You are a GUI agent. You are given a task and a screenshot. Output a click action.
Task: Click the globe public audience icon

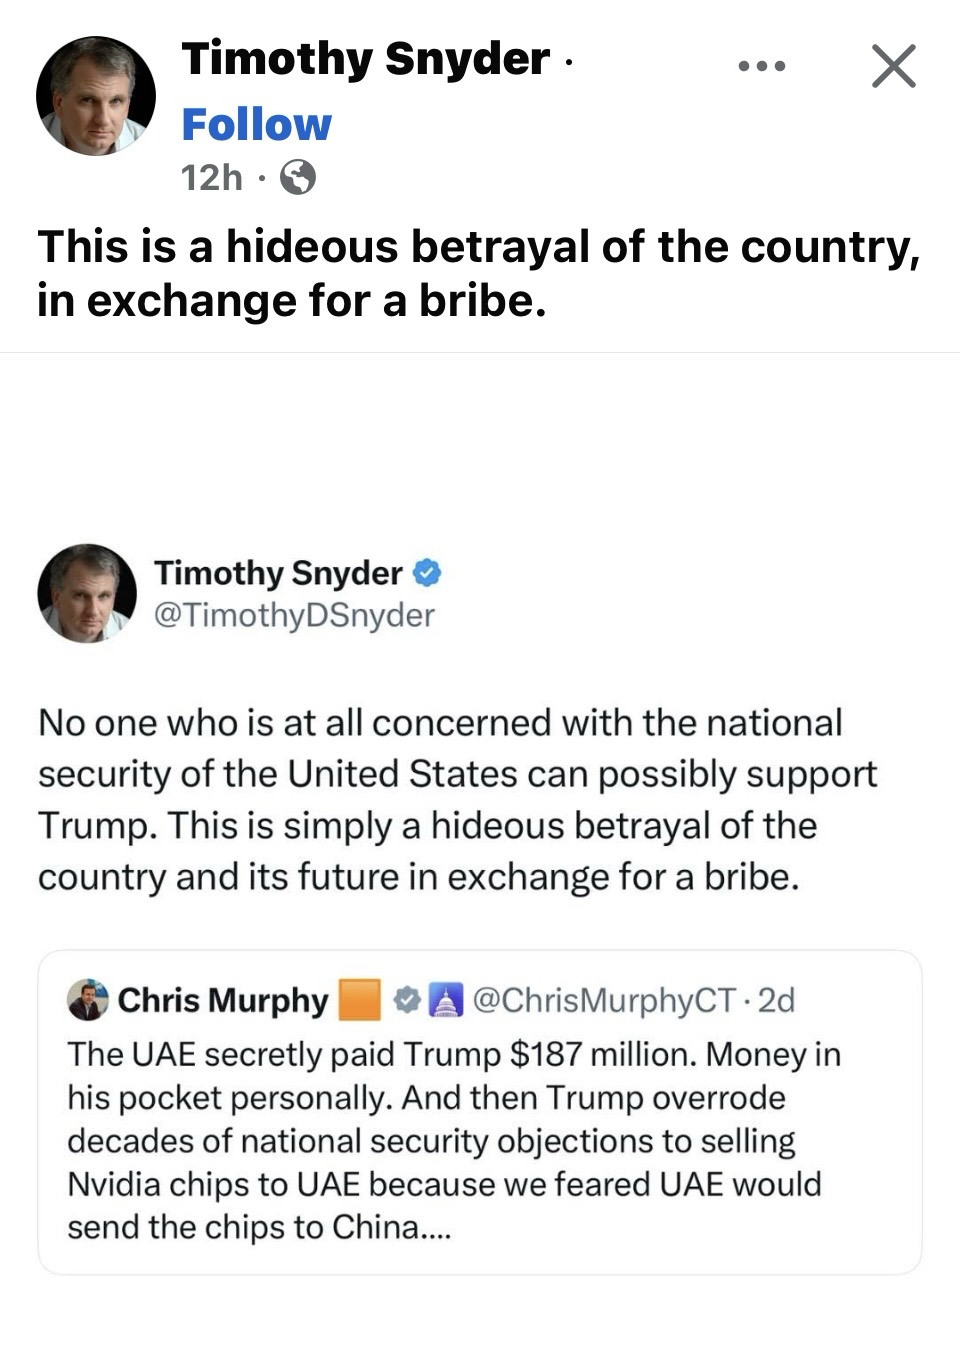coord(297,178)
